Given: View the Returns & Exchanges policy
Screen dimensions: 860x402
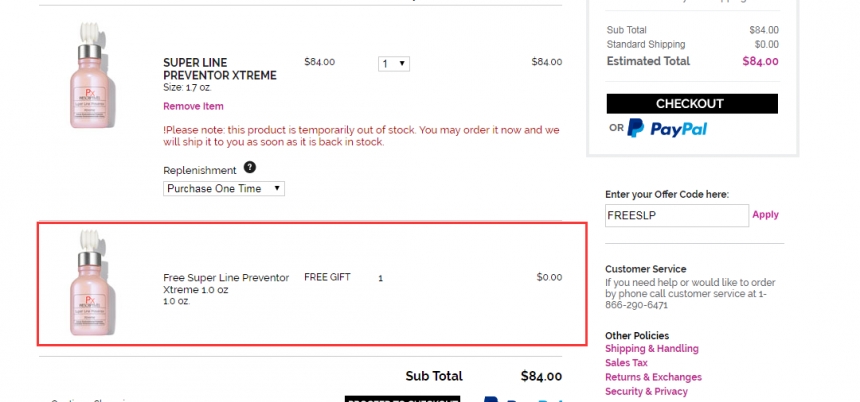Looking at the screenshot, I should tap(653, 377).
